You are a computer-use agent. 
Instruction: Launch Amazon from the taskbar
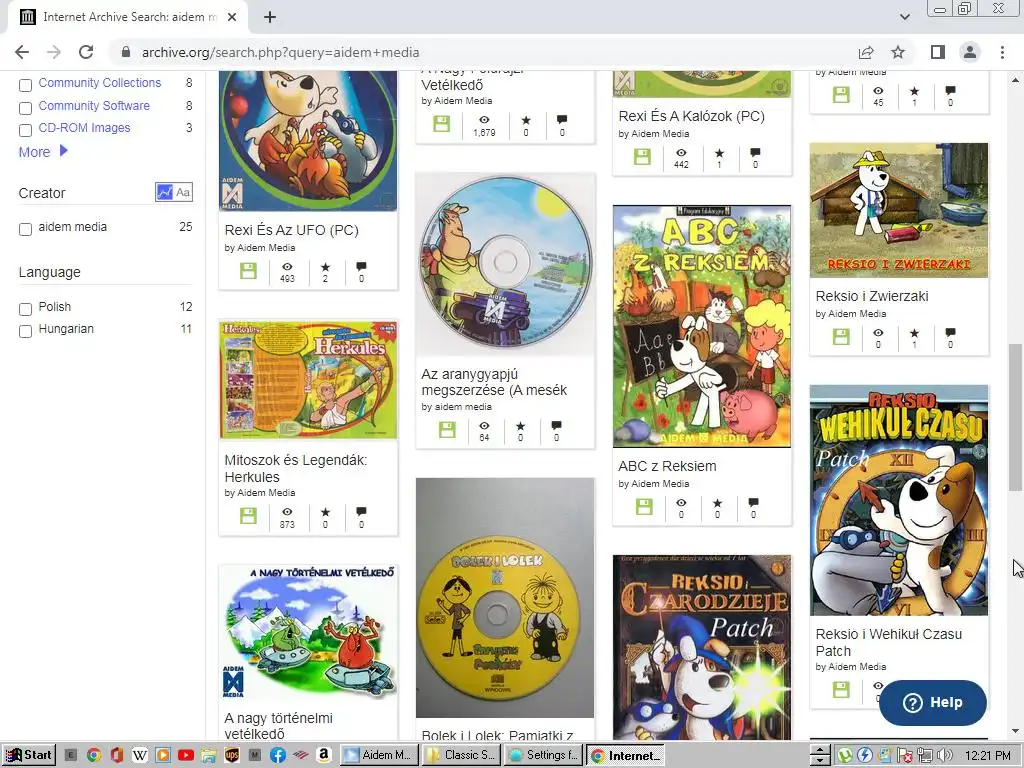click(323, 756)
